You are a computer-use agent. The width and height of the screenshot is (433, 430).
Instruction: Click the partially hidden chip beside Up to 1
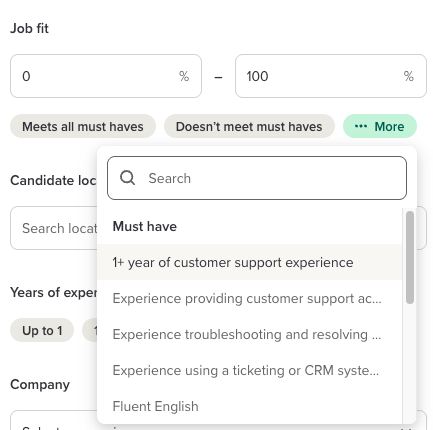pyautogui.click(x=90, y=330)
